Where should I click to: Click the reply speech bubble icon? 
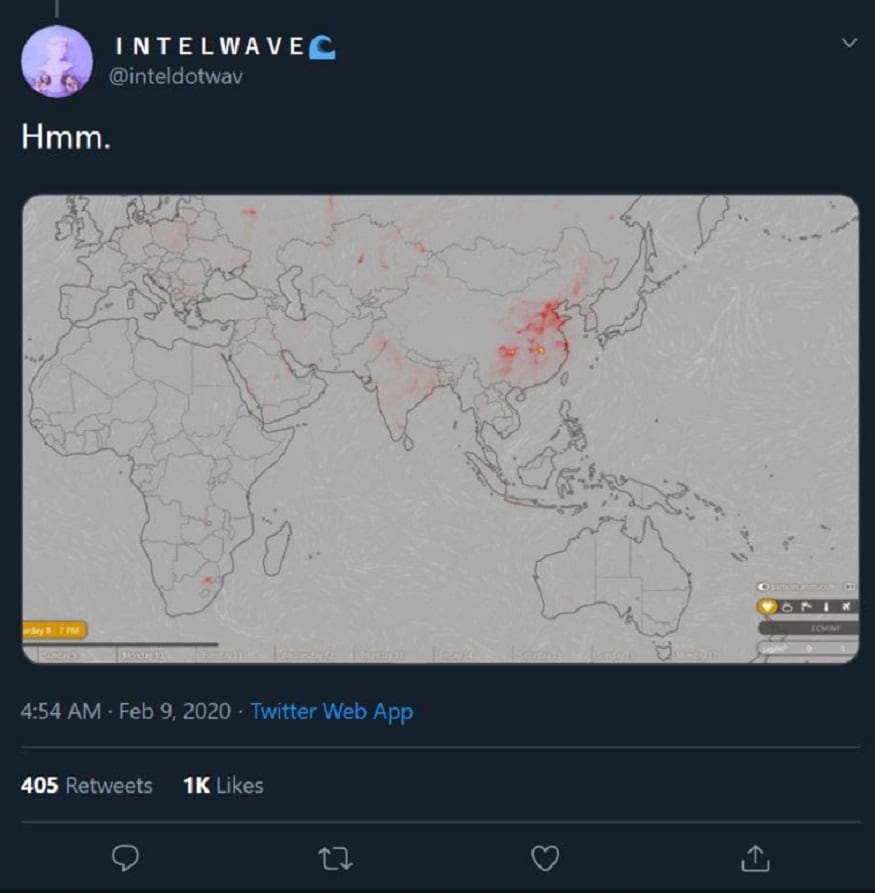point(125,858)
